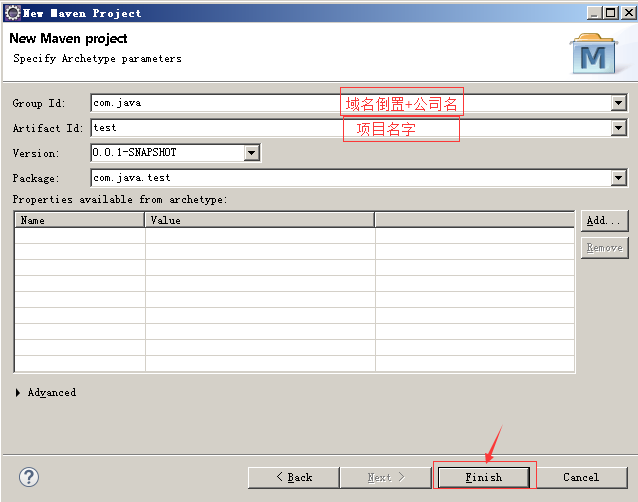The width and height of the screenshot is (638, 502).
Task: Maximize the New Maven Project window
Action: click(x=611, y=13)
